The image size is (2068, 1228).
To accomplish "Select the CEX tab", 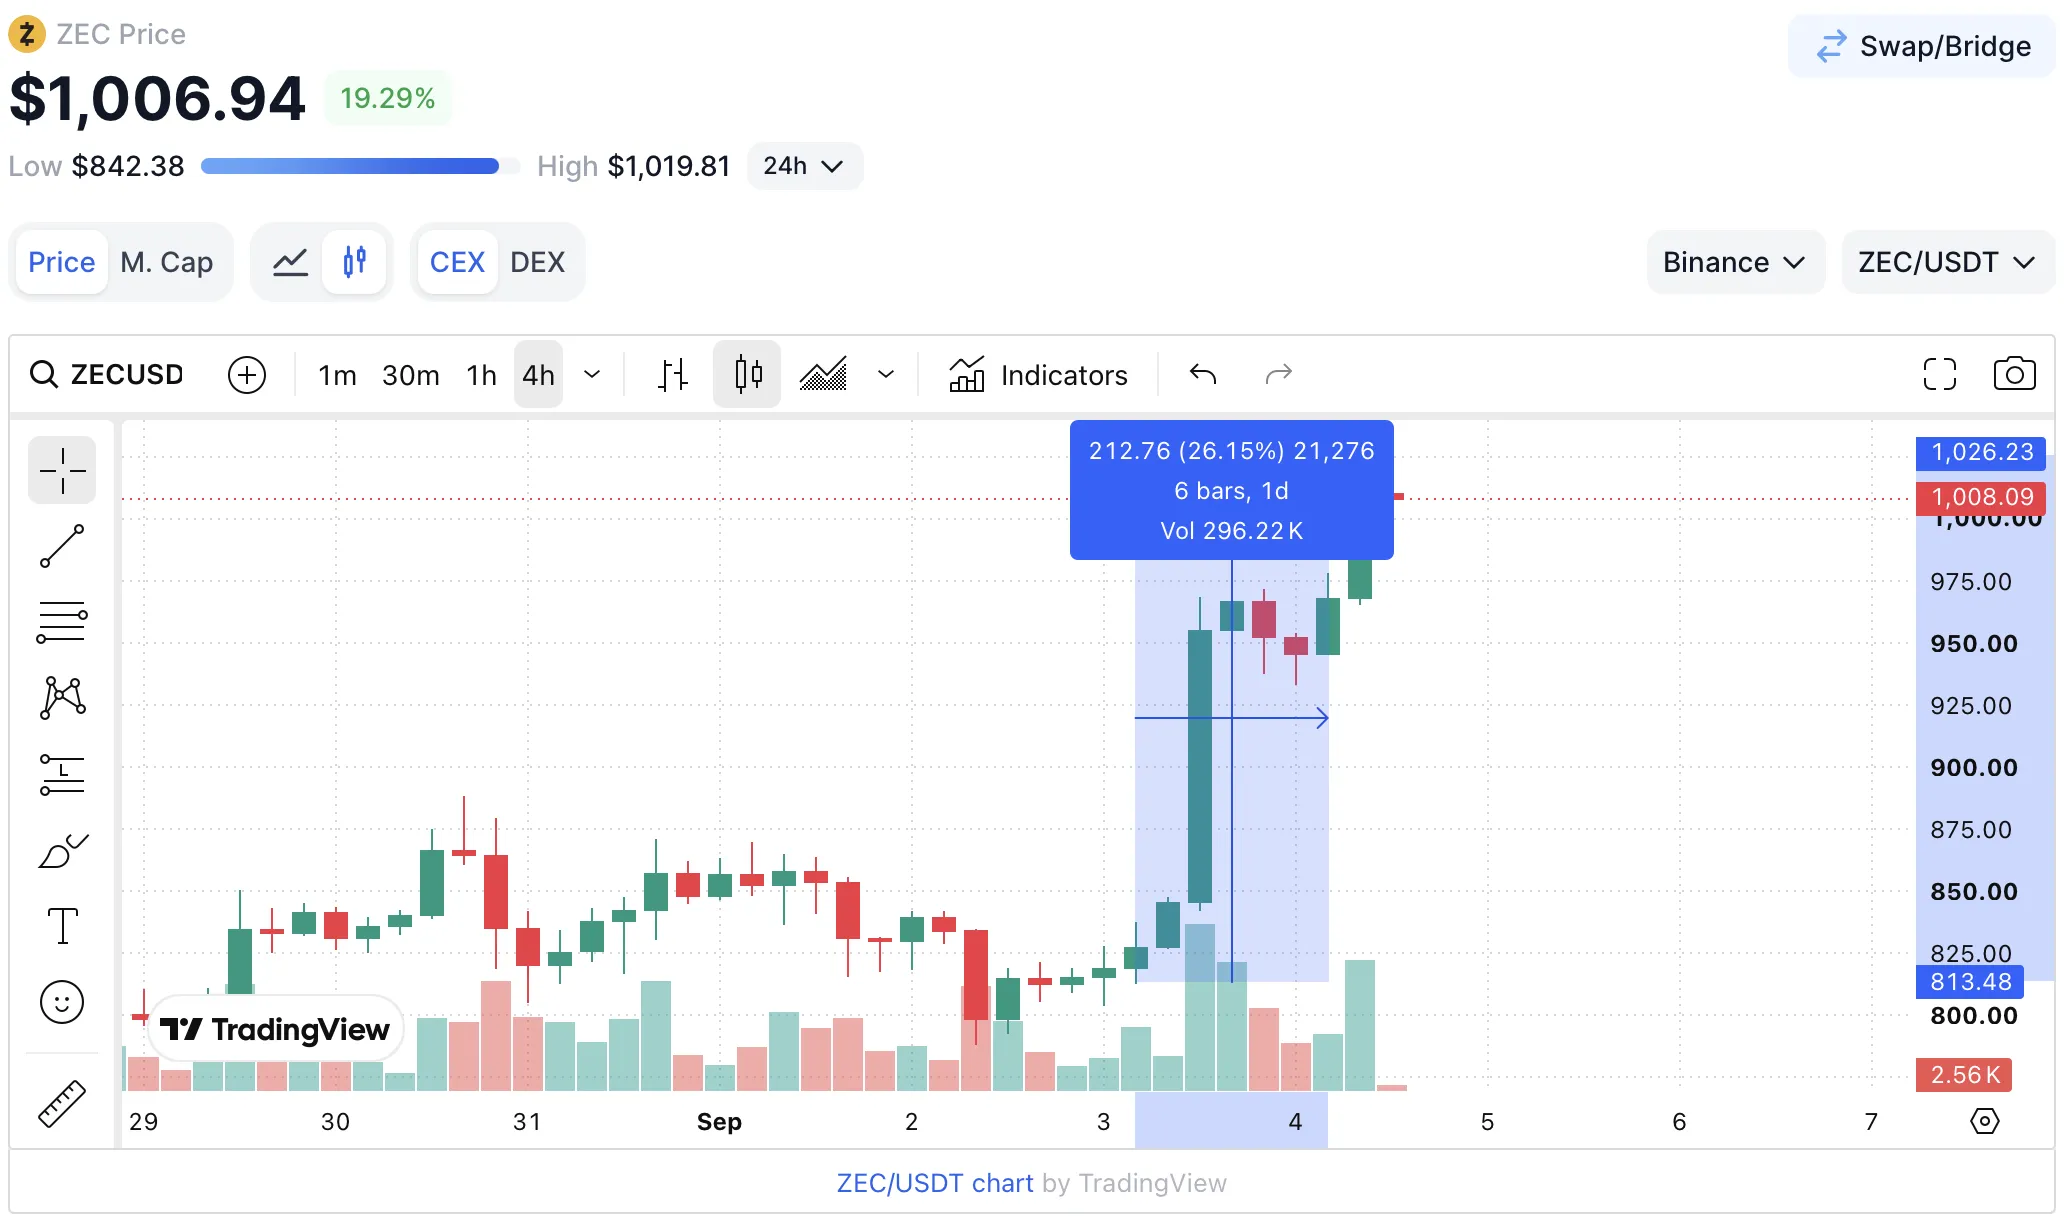I will pos(457,262).
